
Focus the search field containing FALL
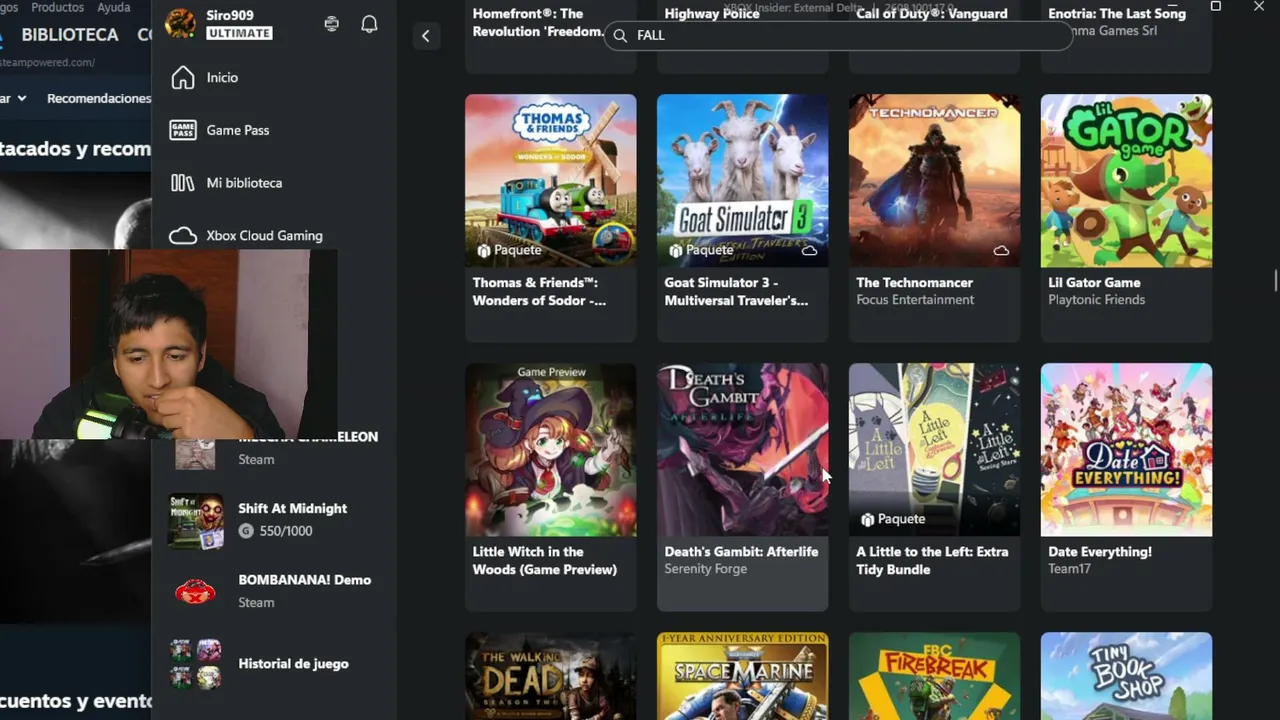[838, 35]
